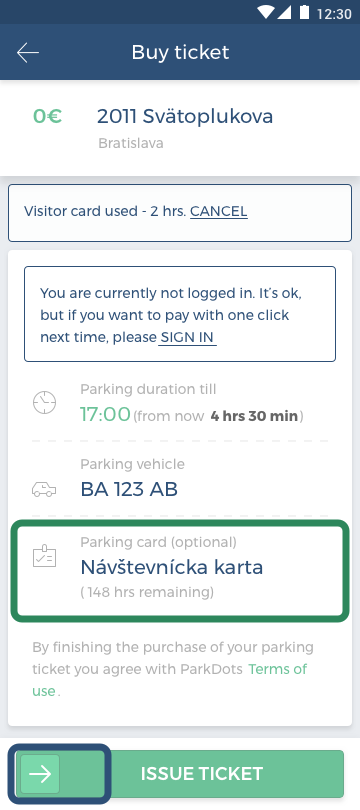This screenshot has height=810, width=360.
Task: Open the SIGN IN link
Action: pos(187,337)
